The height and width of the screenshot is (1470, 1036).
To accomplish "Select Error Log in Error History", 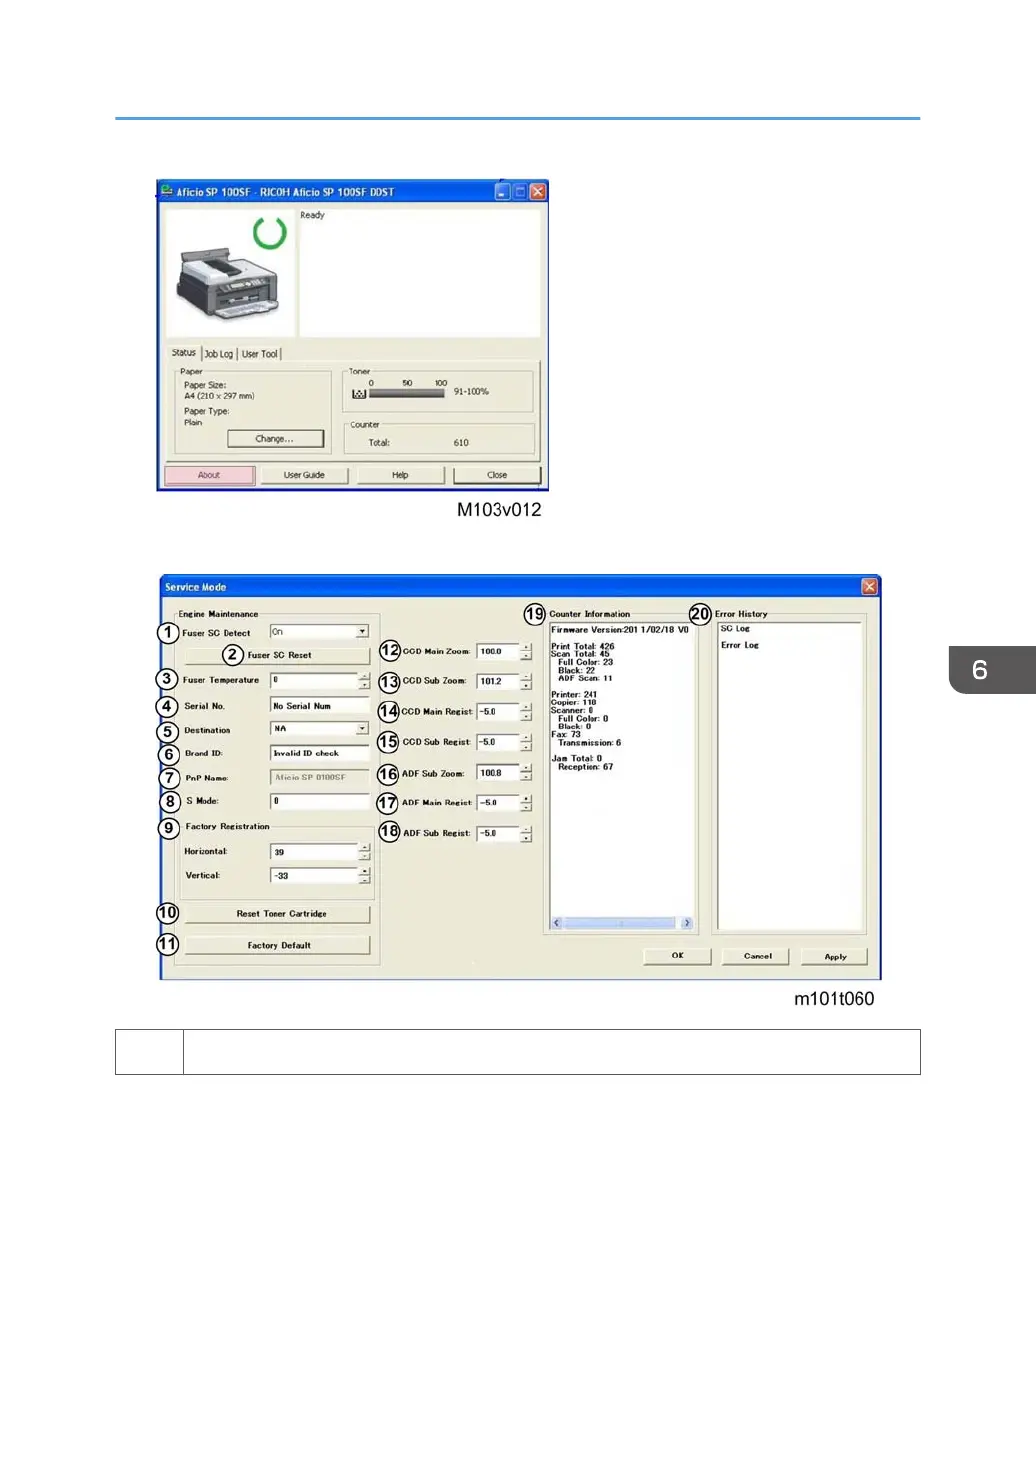I will [740, 645].
